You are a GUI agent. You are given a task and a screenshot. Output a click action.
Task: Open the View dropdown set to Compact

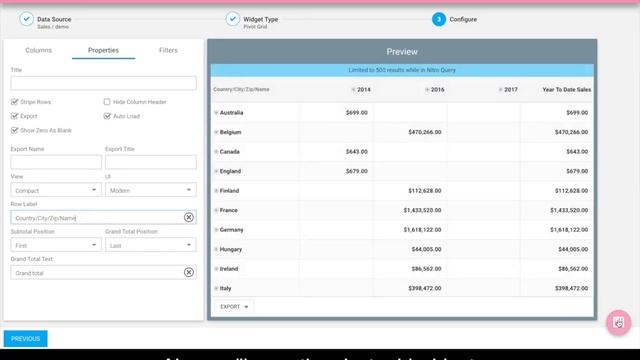coord(56,190)
